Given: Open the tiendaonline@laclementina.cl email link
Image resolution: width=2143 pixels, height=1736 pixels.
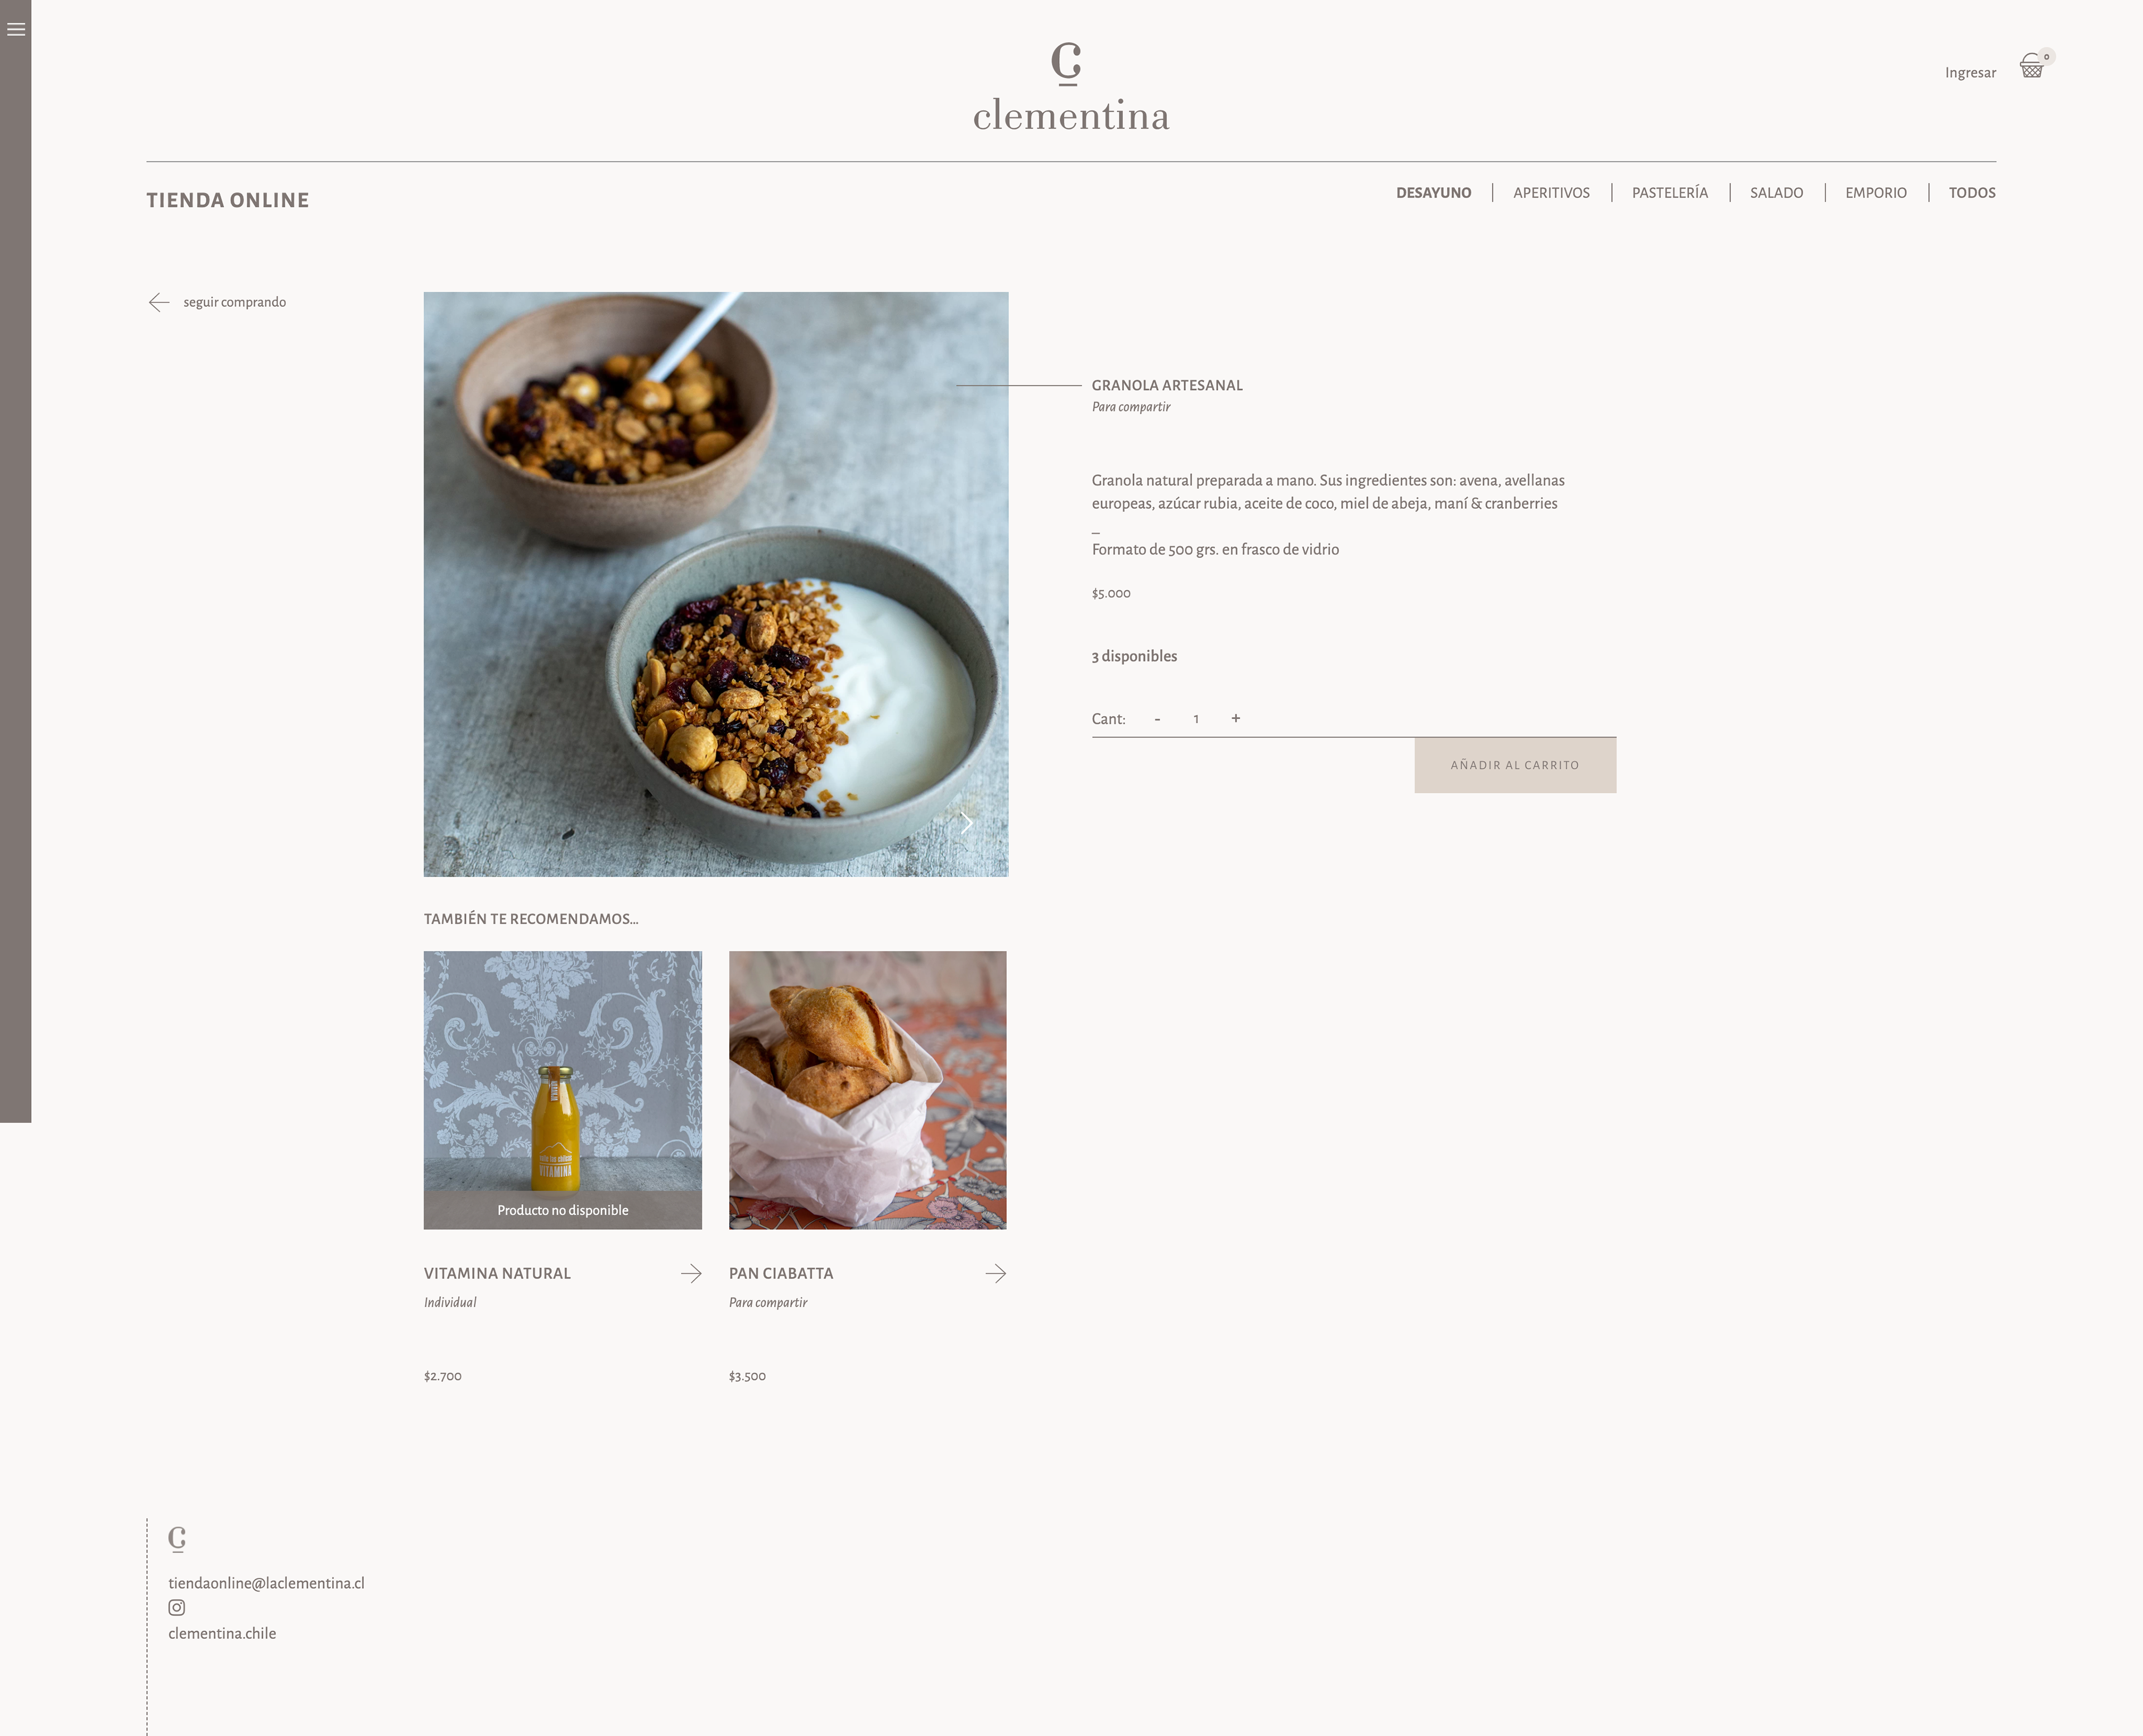Looking at the screenshot, I should point(266,1583).
